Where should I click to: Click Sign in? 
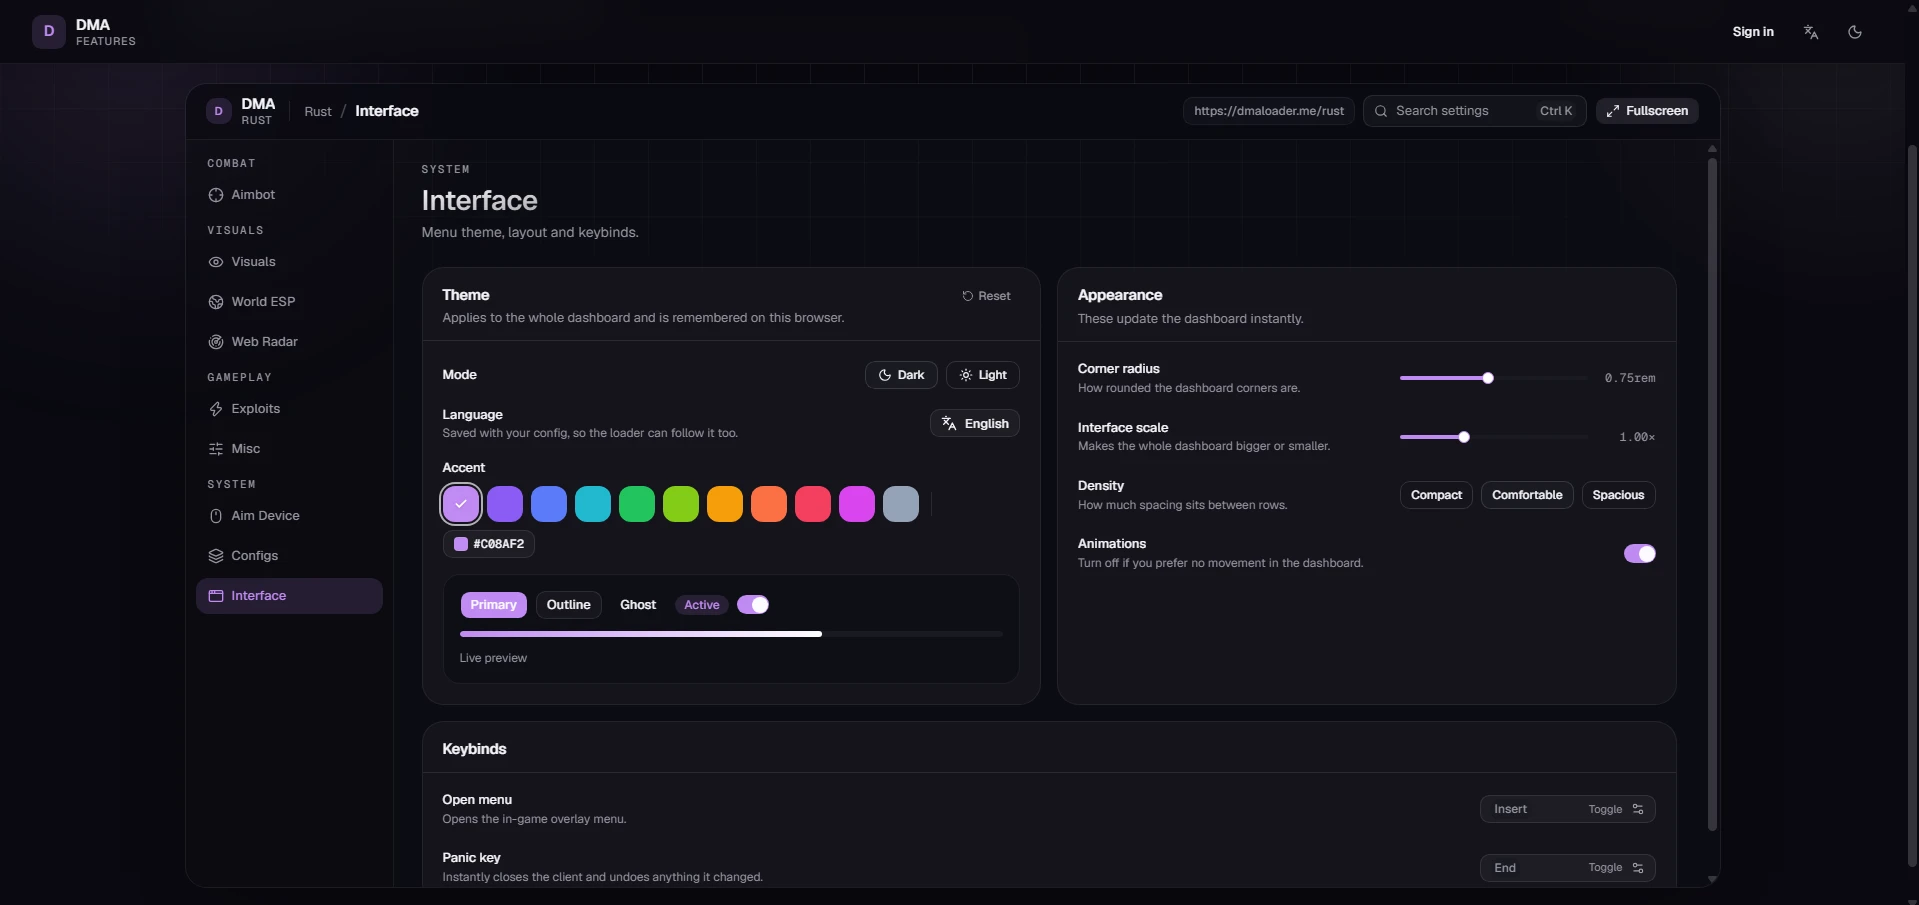coord(1753,32)
